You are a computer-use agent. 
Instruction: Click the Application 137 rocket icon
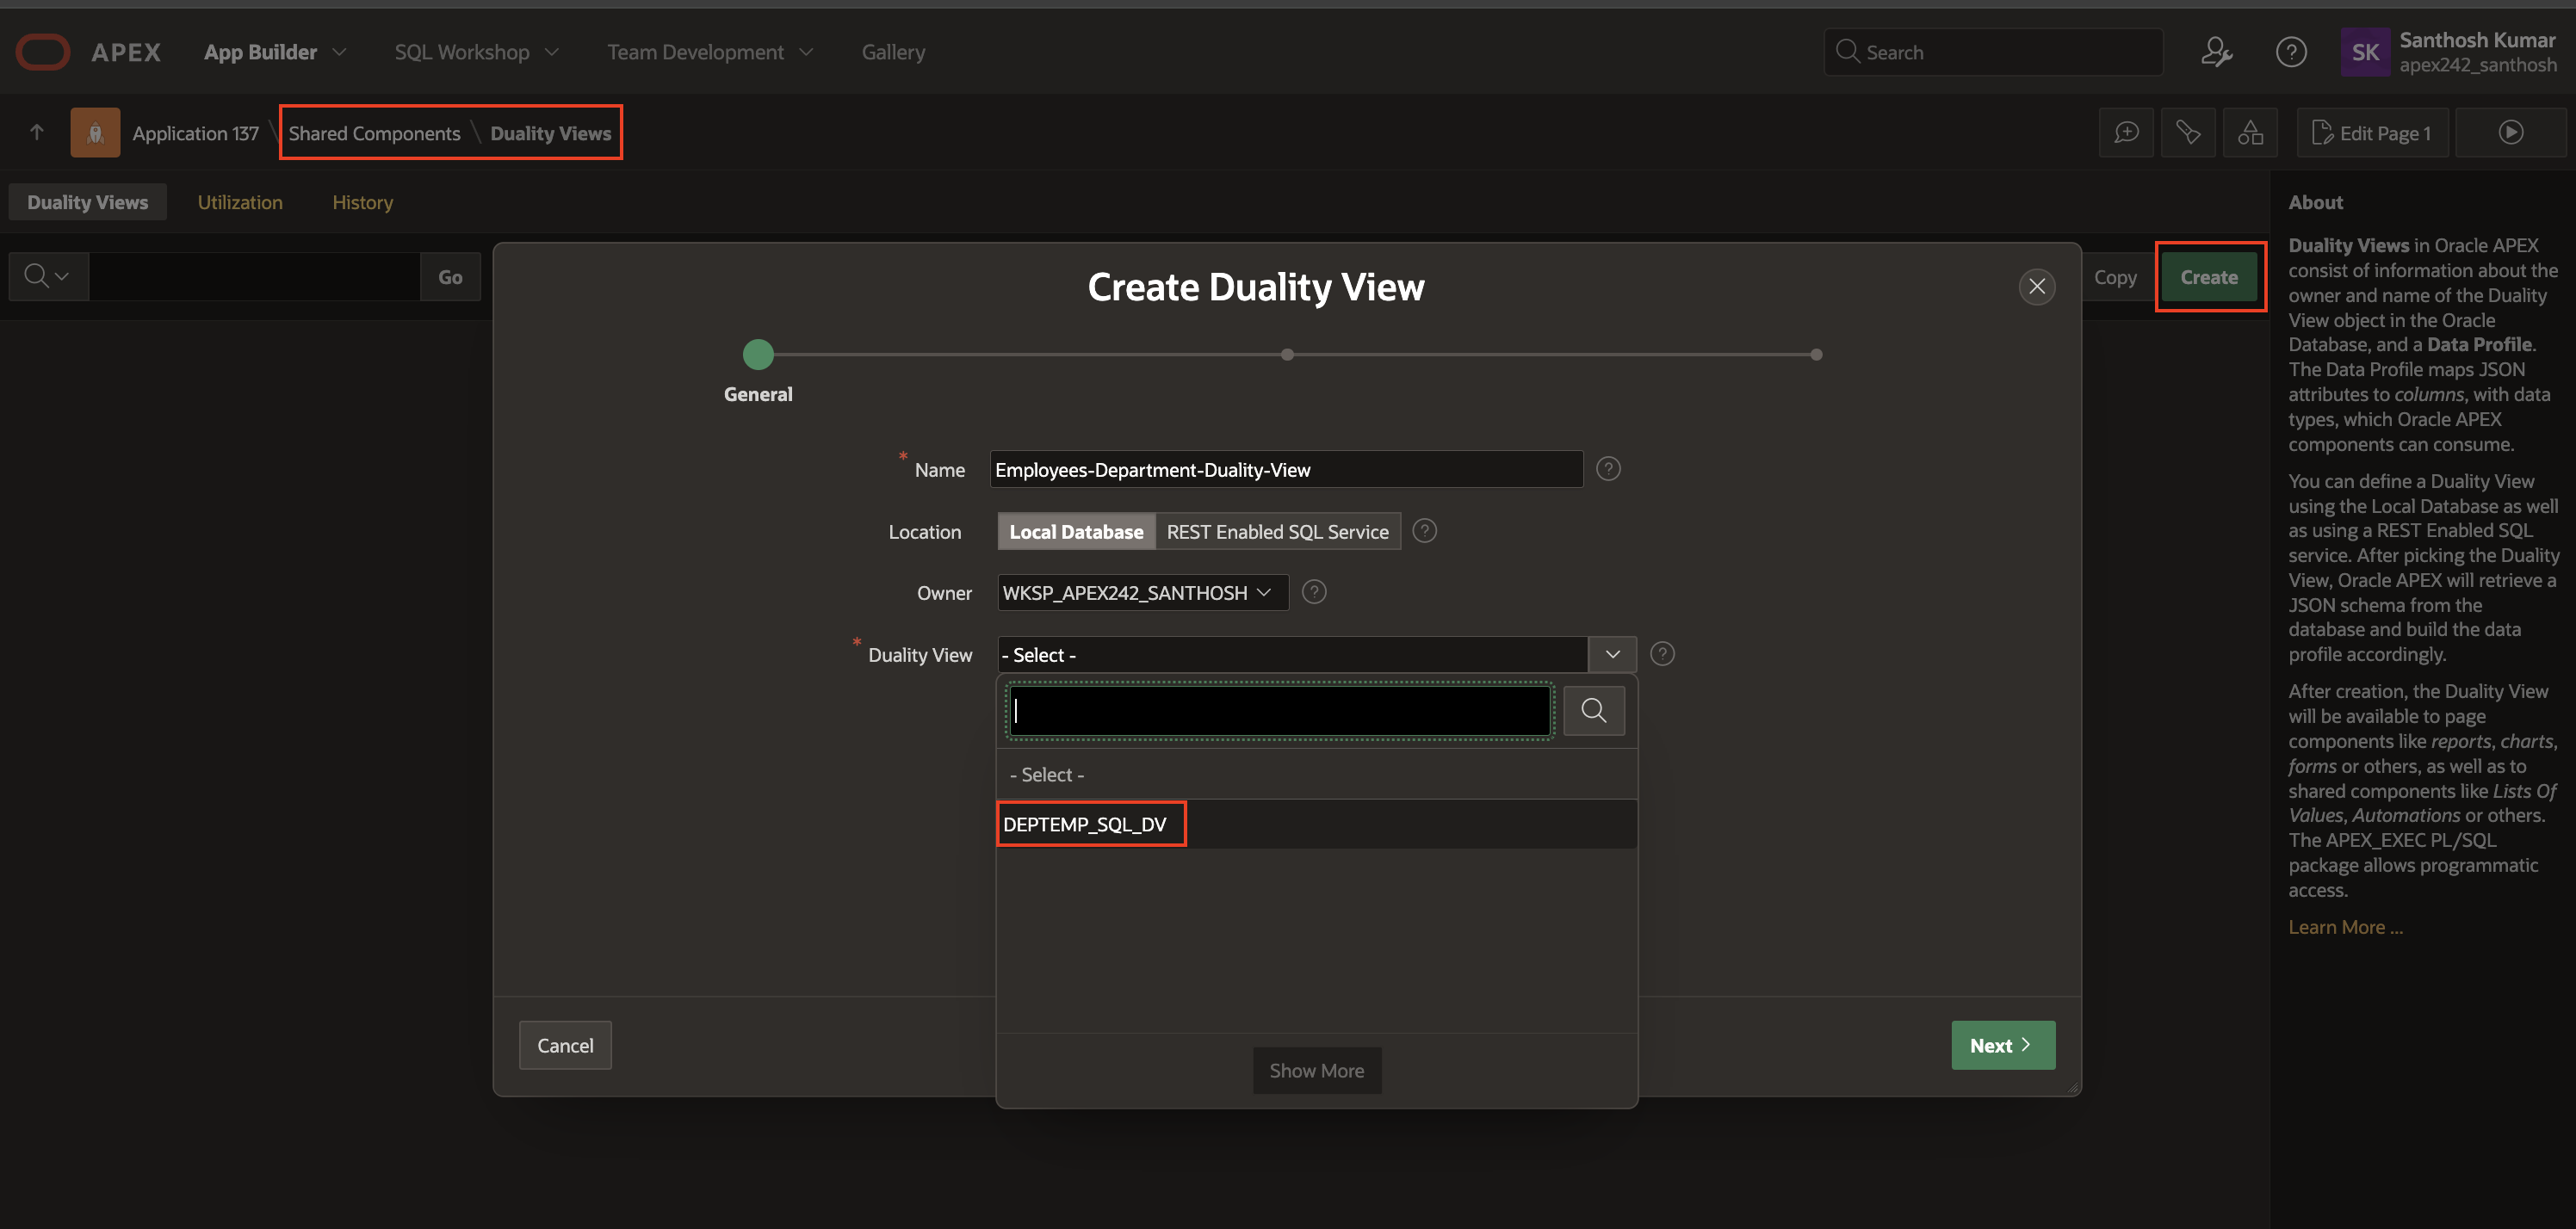click(95, 133)
